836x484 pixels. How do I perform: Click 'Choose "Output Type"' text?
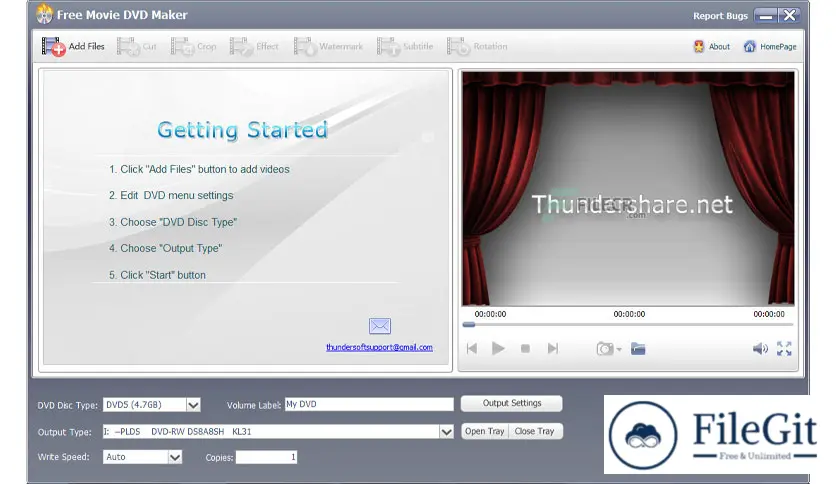coord(165,248)
